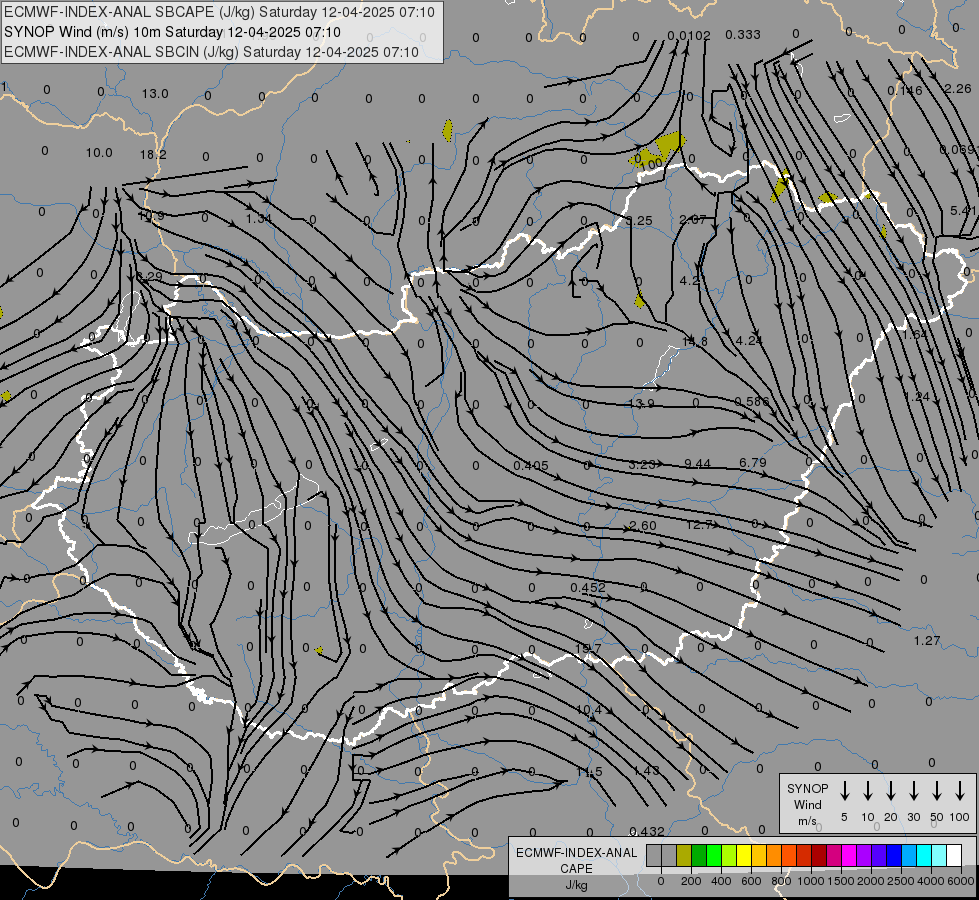Viewport: 979px width, 900px height.
Task: Click the 'SYNOP' label in the wind legend
Action: click(807, 789)
